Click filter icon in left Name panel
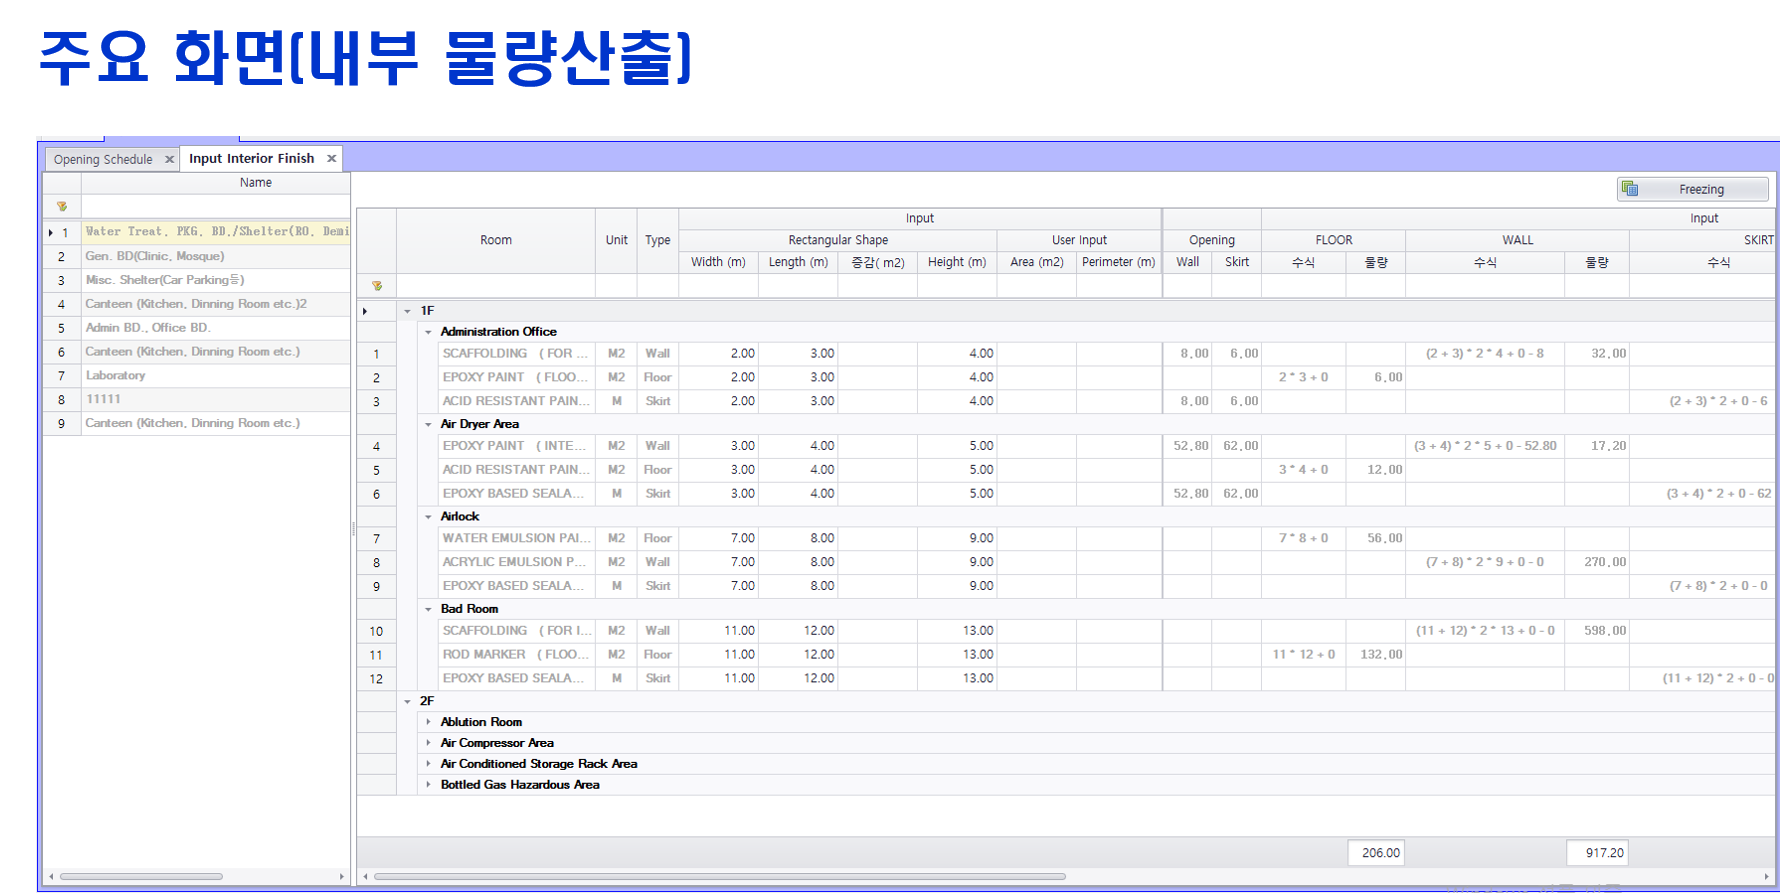Image resolution: width=1780 pixels, height=893 pixels. click(x=62, y=206)
